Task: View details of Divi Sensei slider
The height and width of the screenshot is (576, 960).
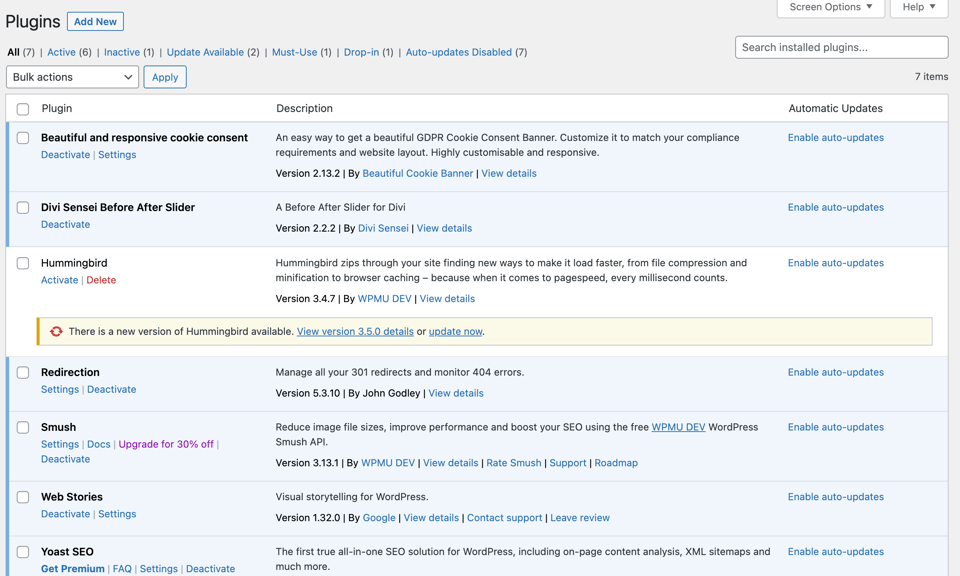Action: [444, 228]
